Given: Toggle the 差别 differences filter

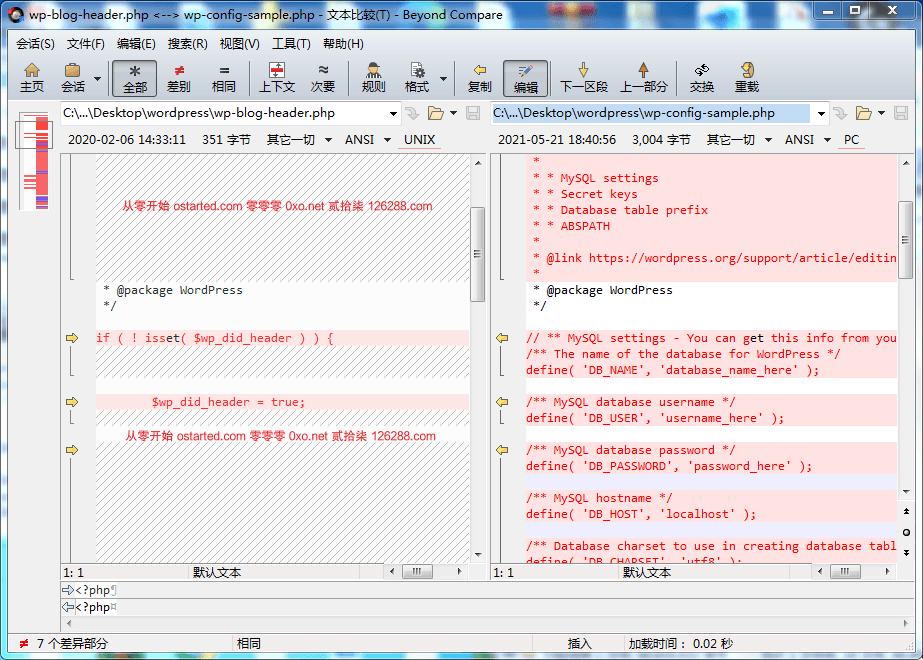Looking at the screenshot, I should point(179,78).
